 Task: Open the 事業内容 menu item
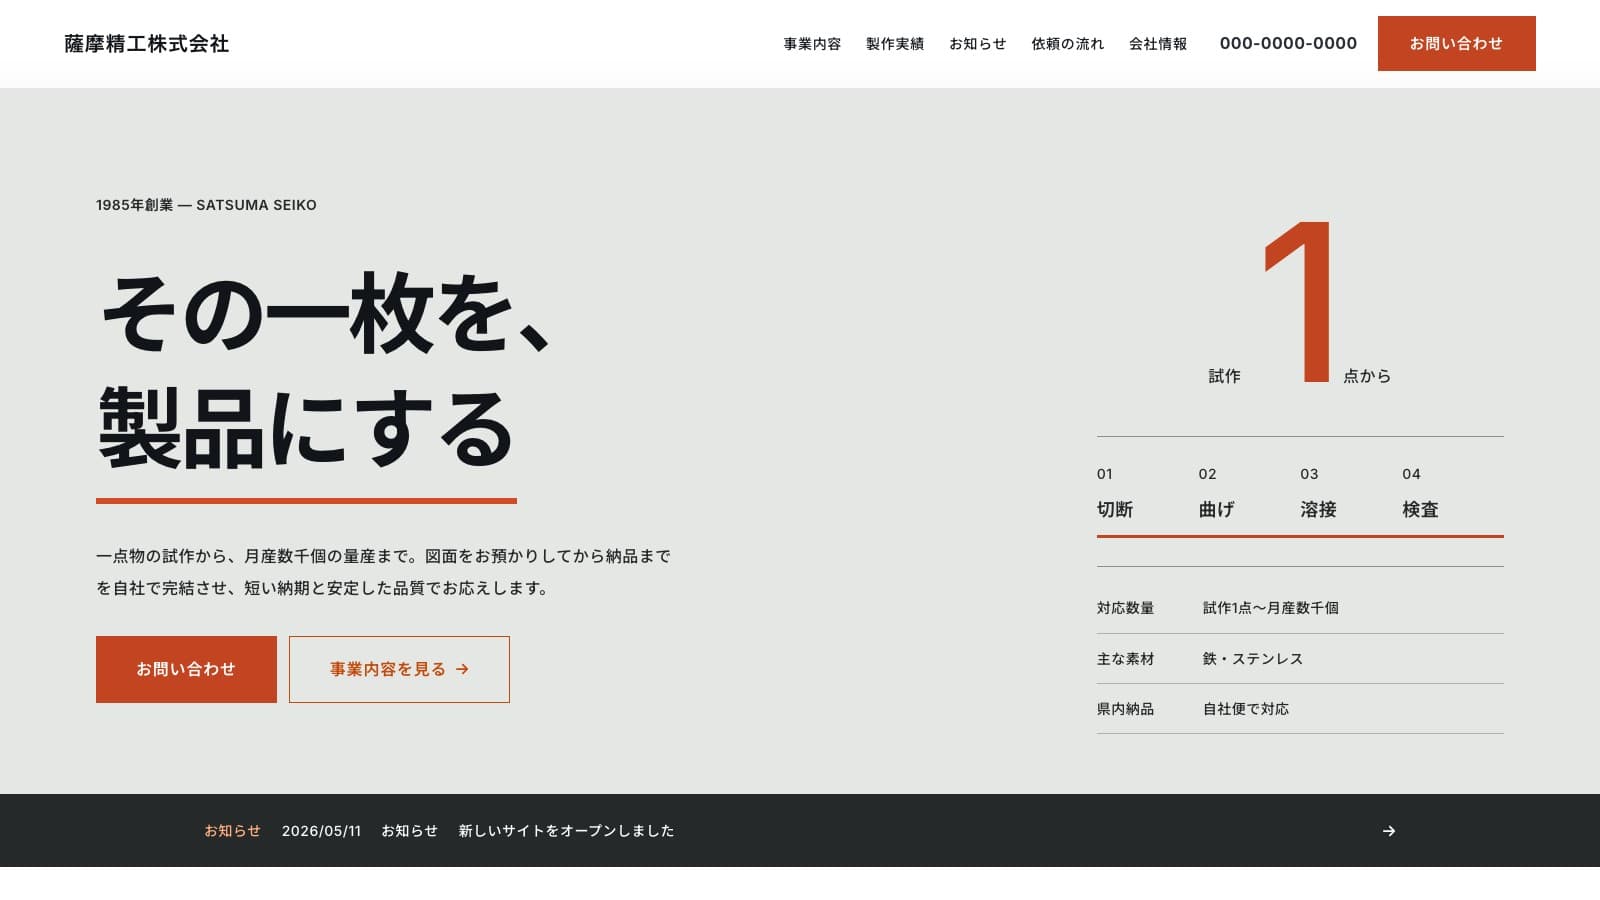812,44
